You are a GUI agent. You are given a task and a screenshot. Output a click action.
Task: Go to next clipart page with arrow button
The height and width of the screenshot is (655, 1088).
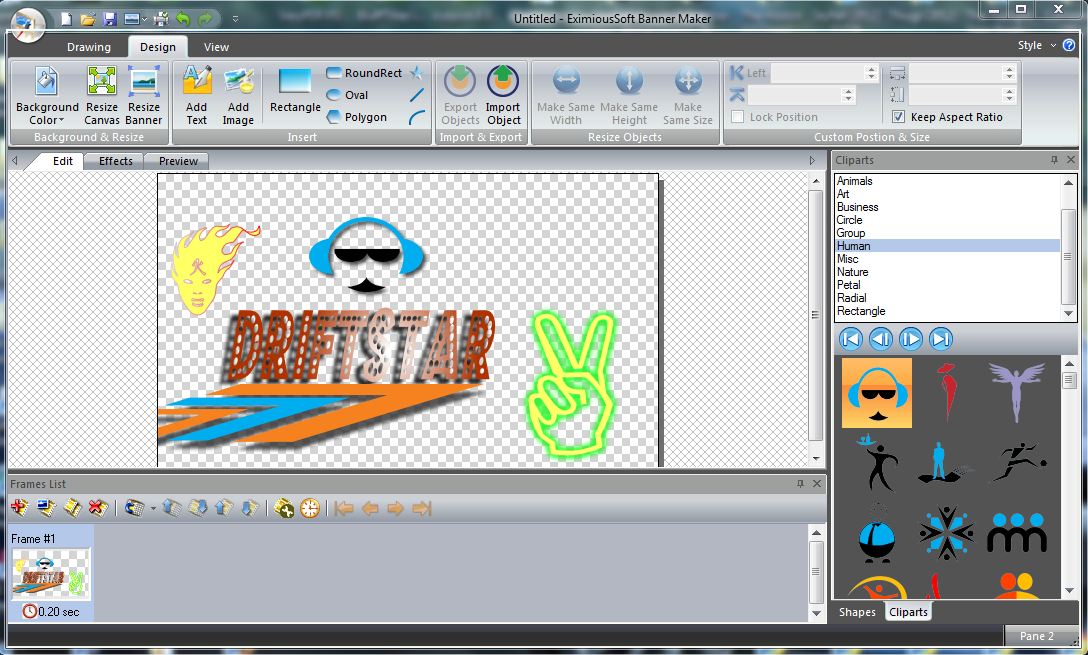point(910,338)
